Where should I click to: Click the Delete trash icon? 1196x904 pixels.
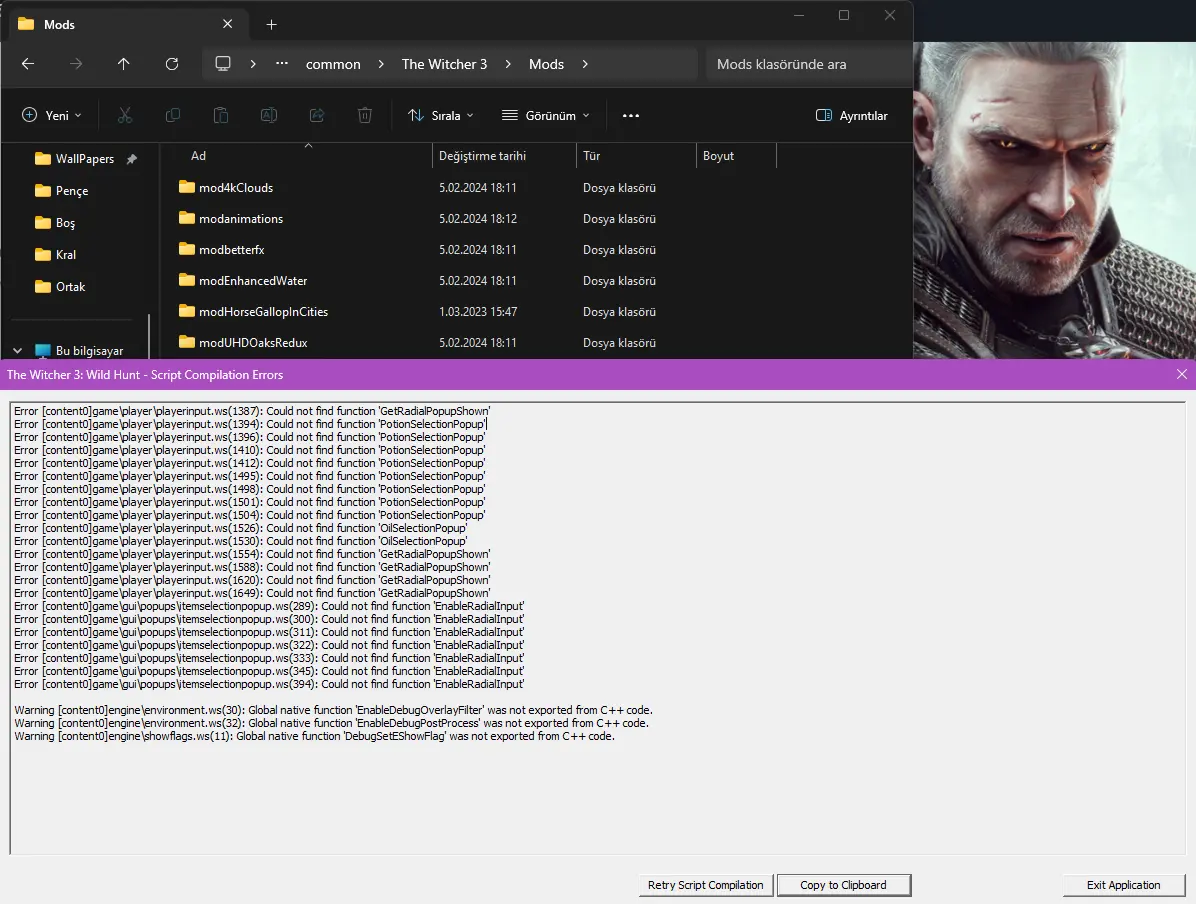click(365, 115)
